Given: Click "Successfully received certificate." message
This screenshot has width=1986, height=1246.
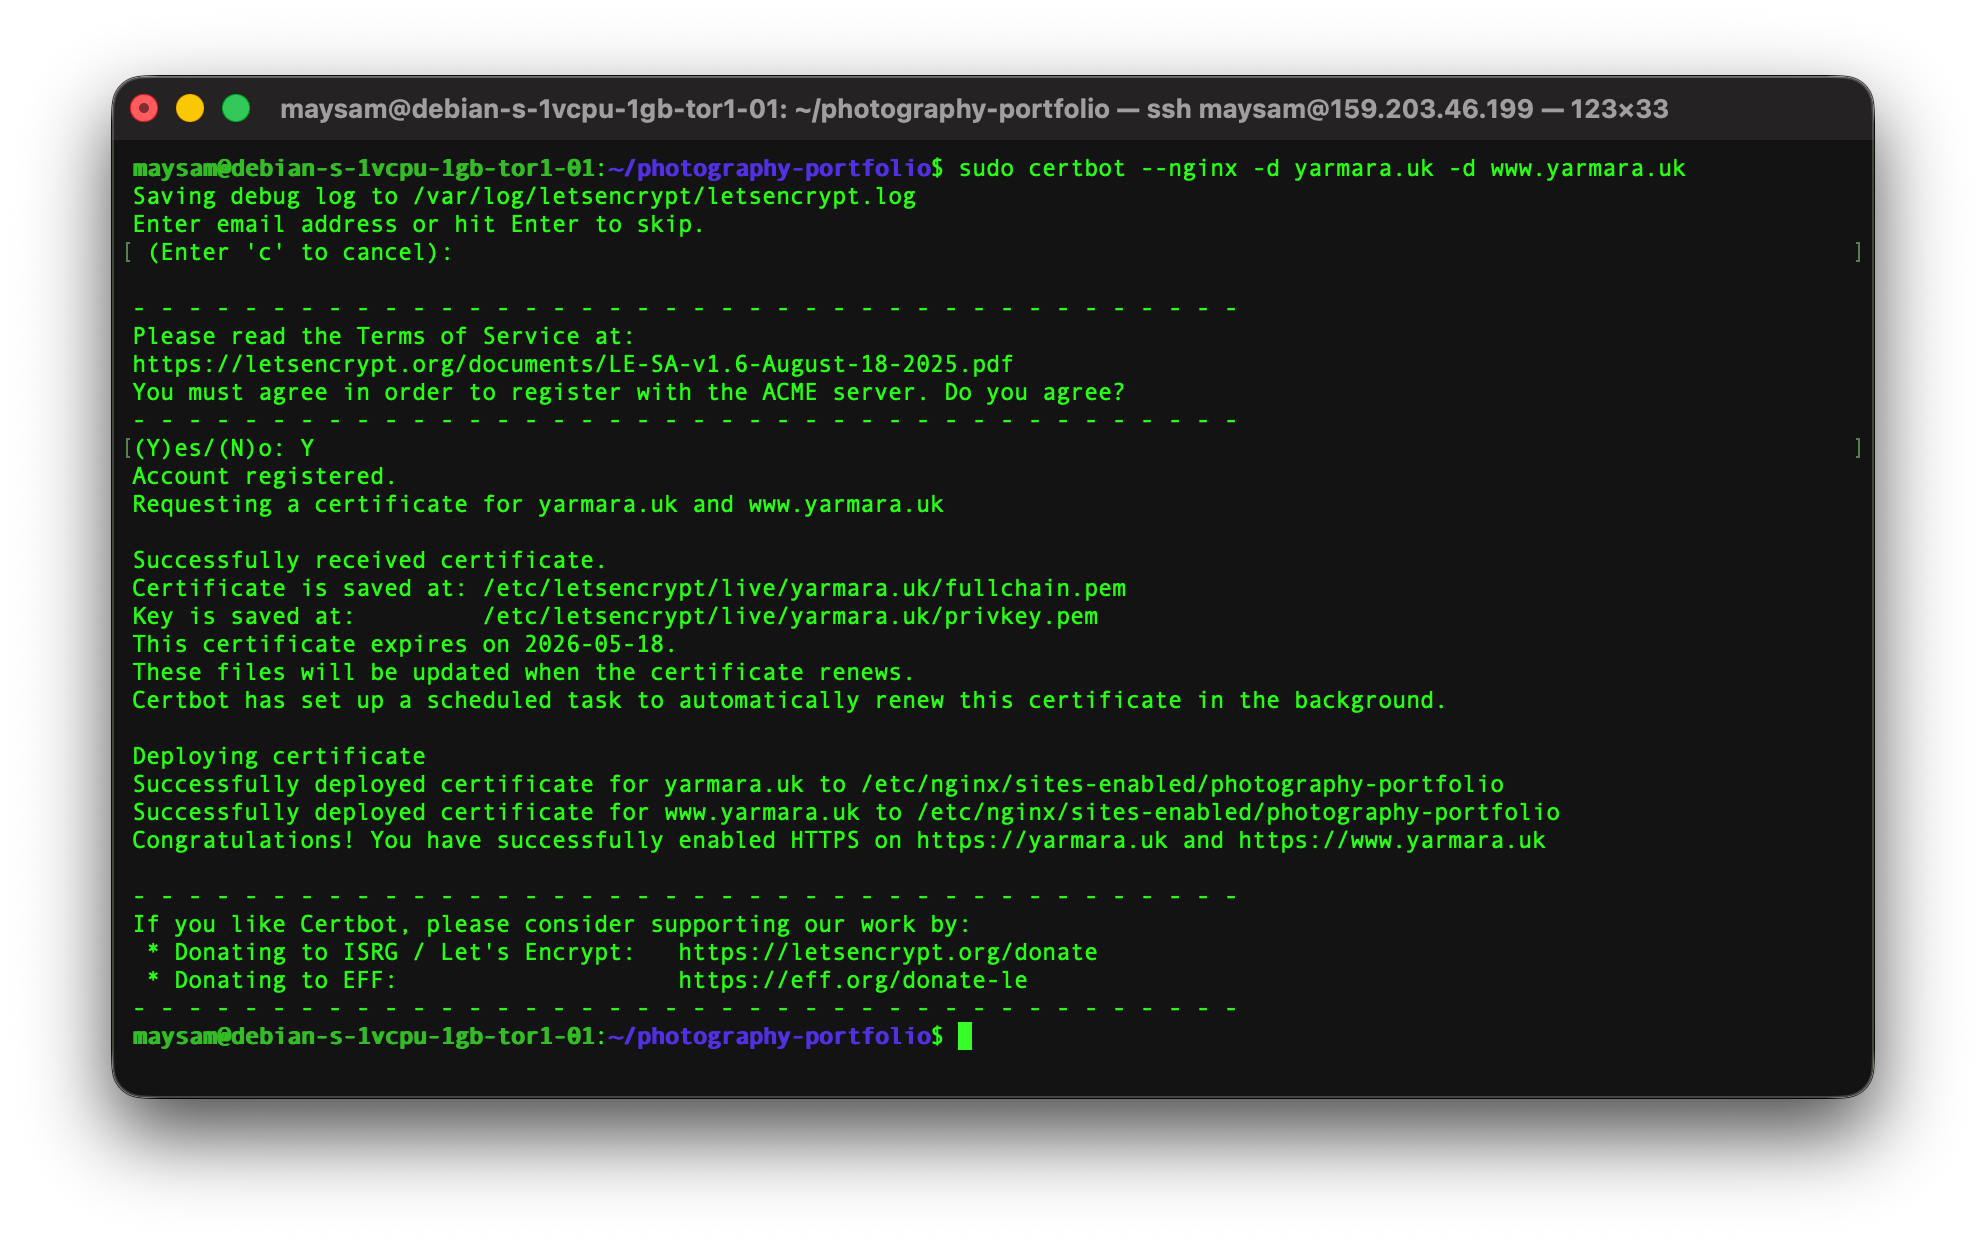Looking at the screenshot, I should tap(369, 560).
